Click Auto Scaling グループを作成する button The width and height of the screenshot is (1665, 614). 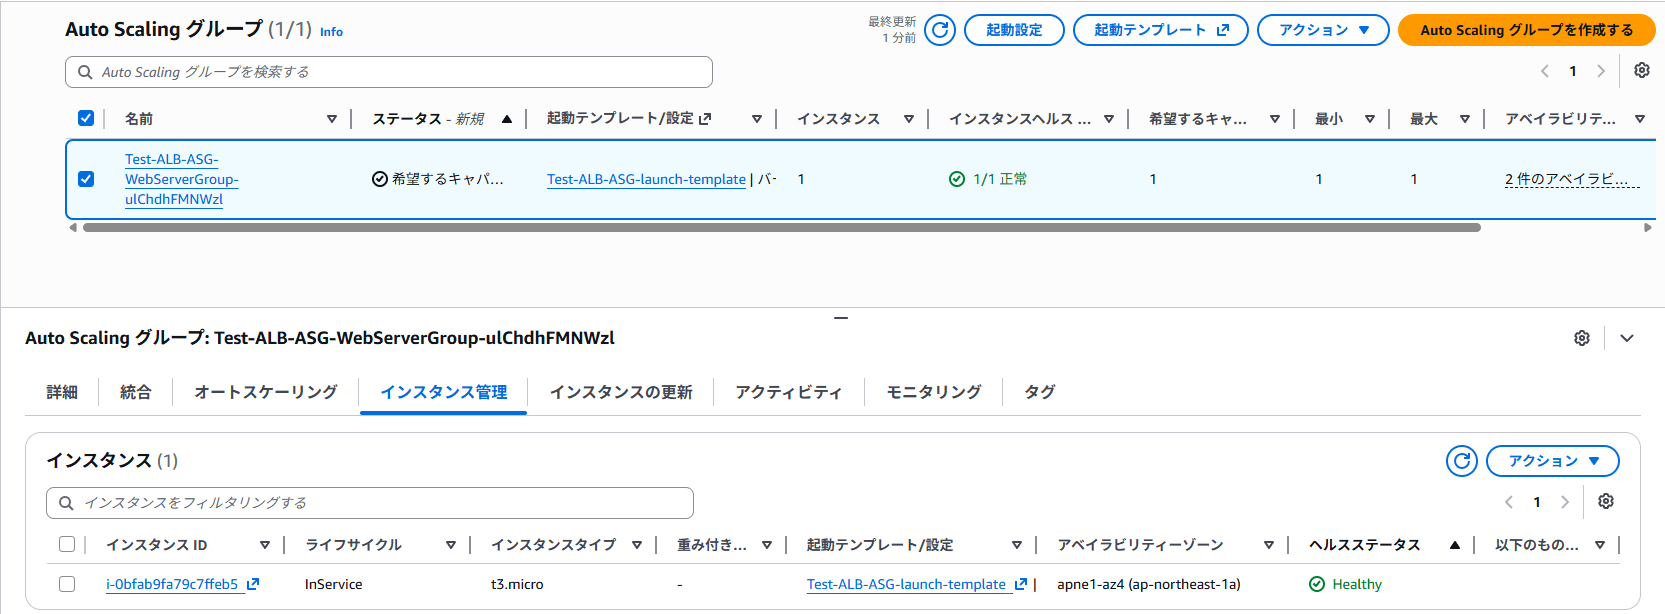click(1526, 30)
